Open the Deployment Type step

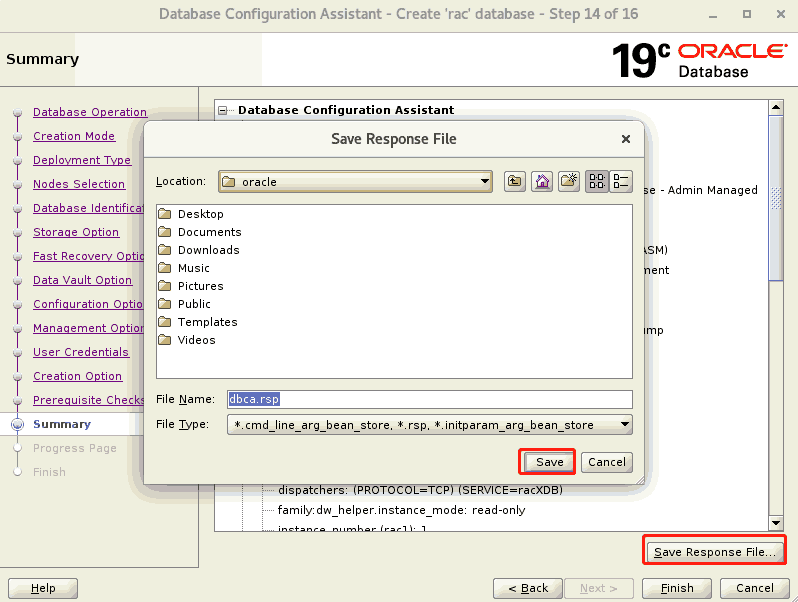pos(81,160)
